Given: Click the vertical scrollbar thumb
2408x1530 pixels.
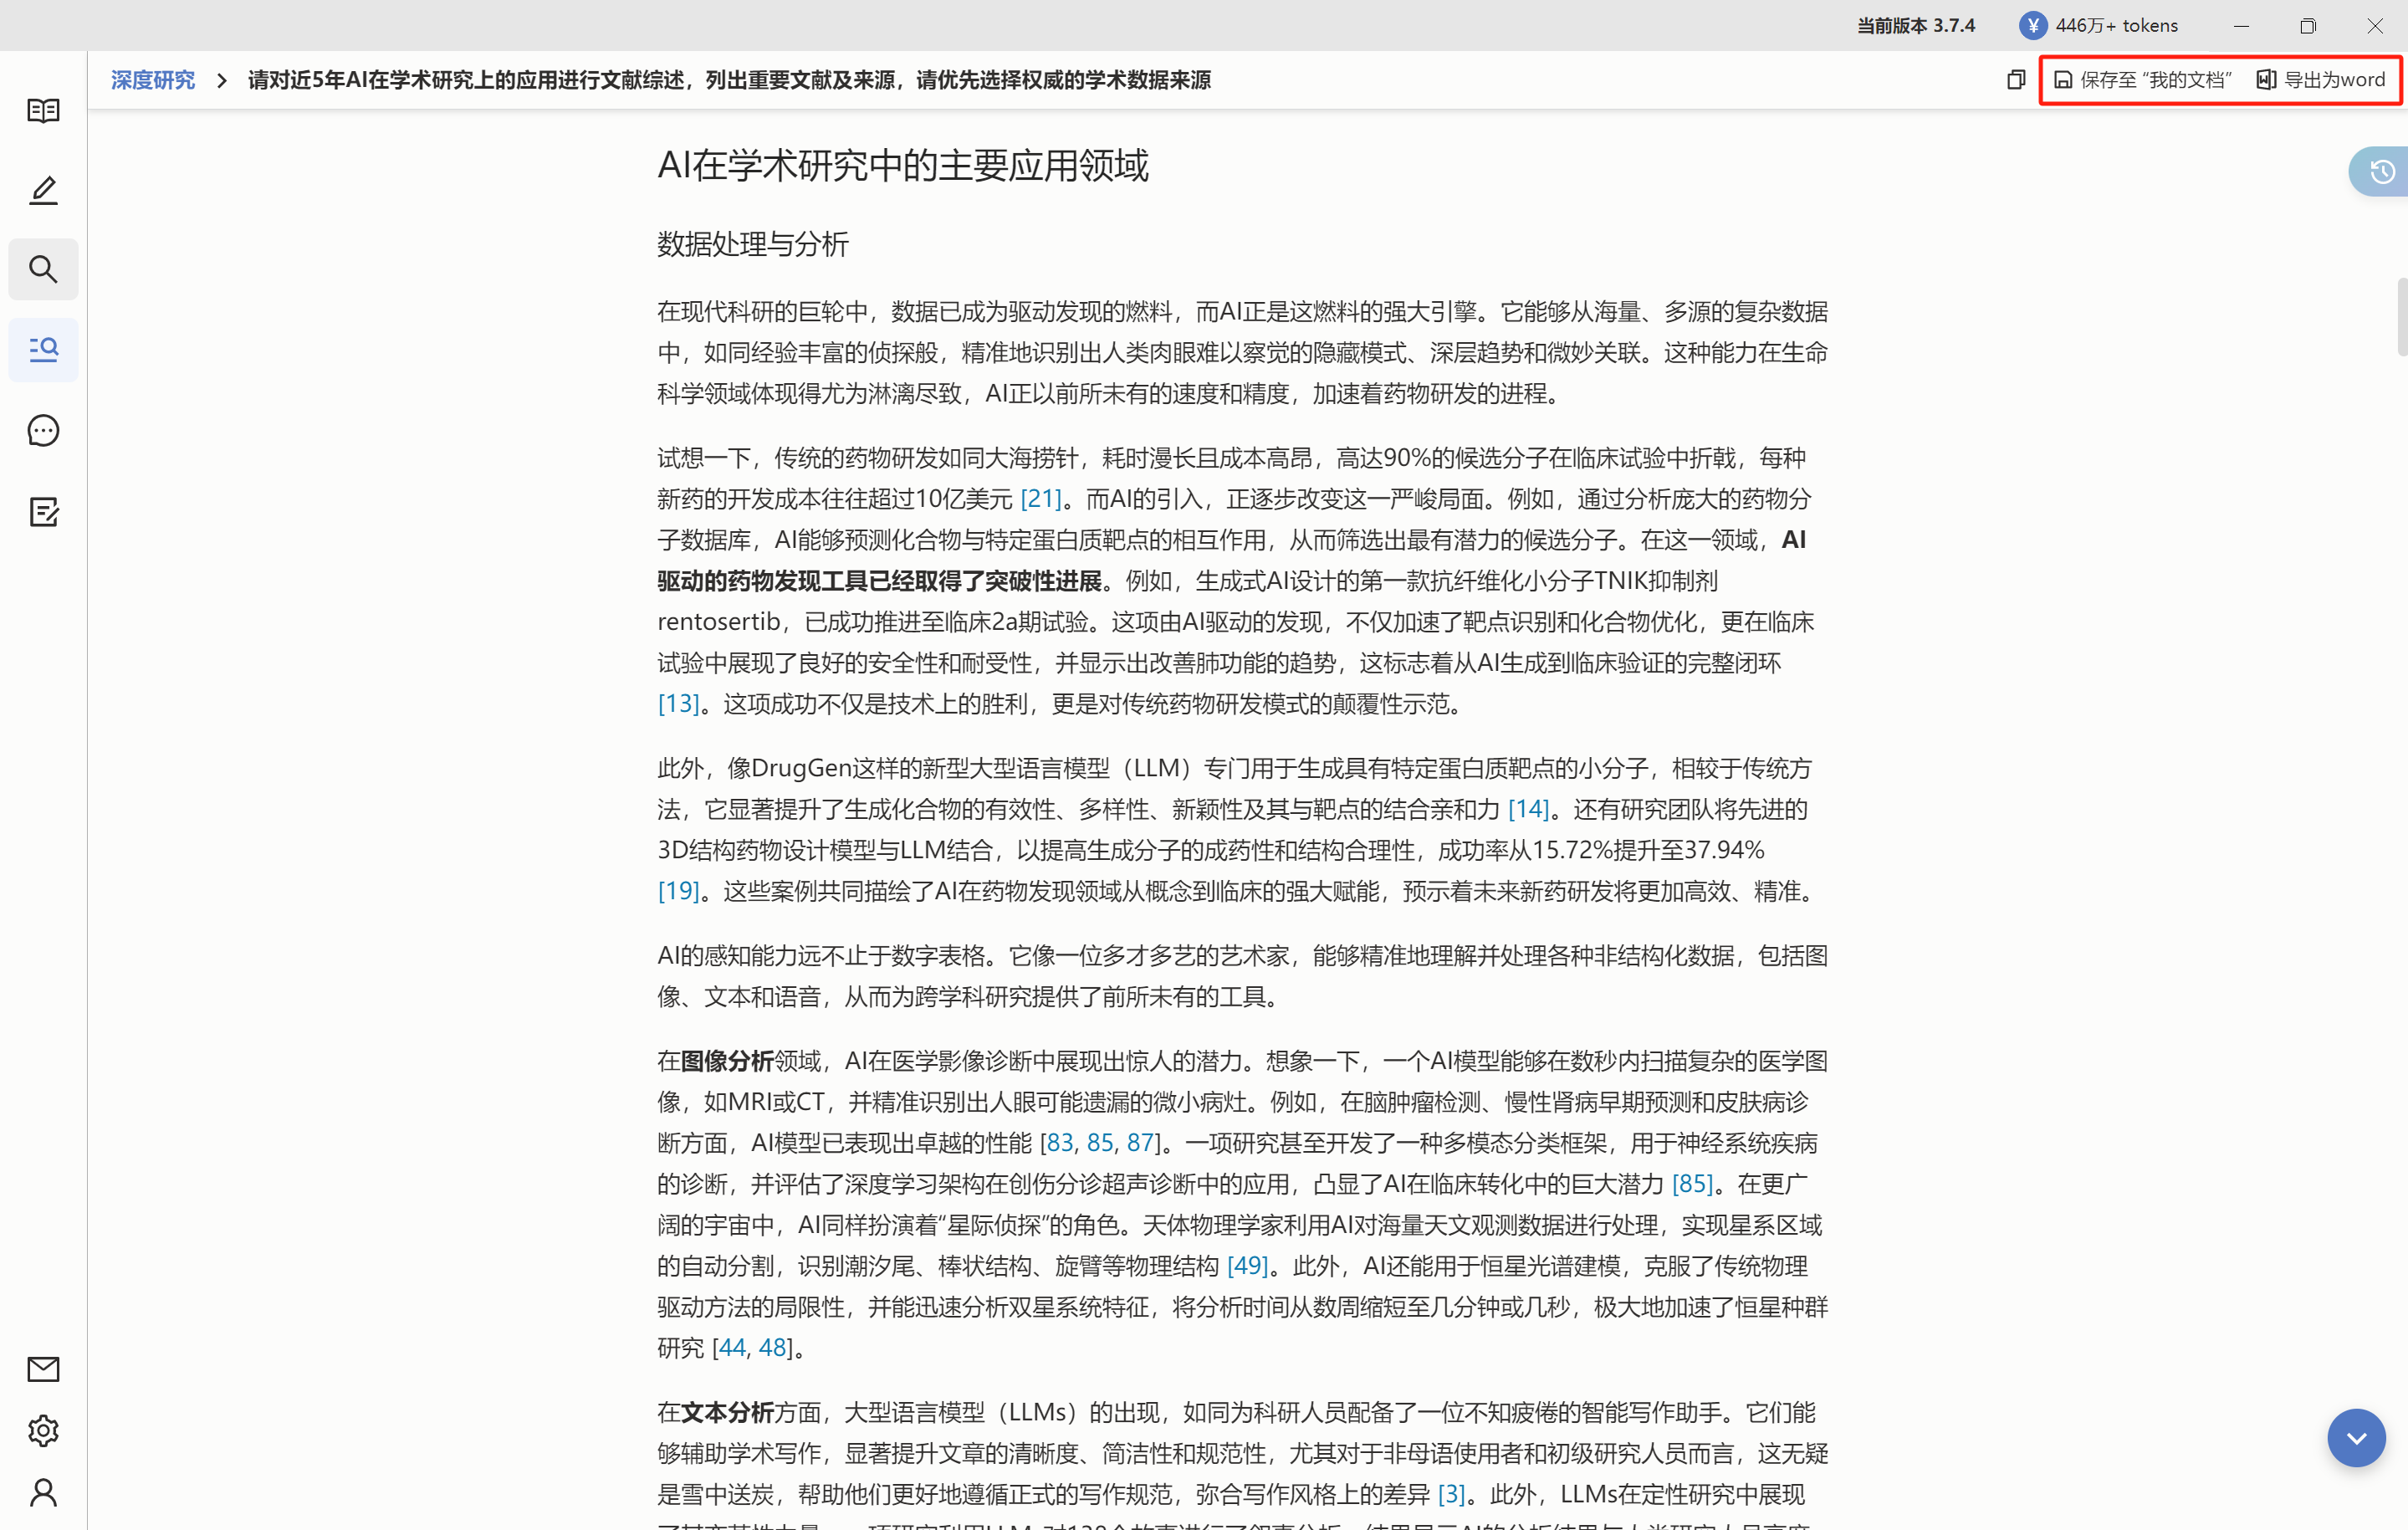Looking at the screenshot, I should click(2402, 317).
